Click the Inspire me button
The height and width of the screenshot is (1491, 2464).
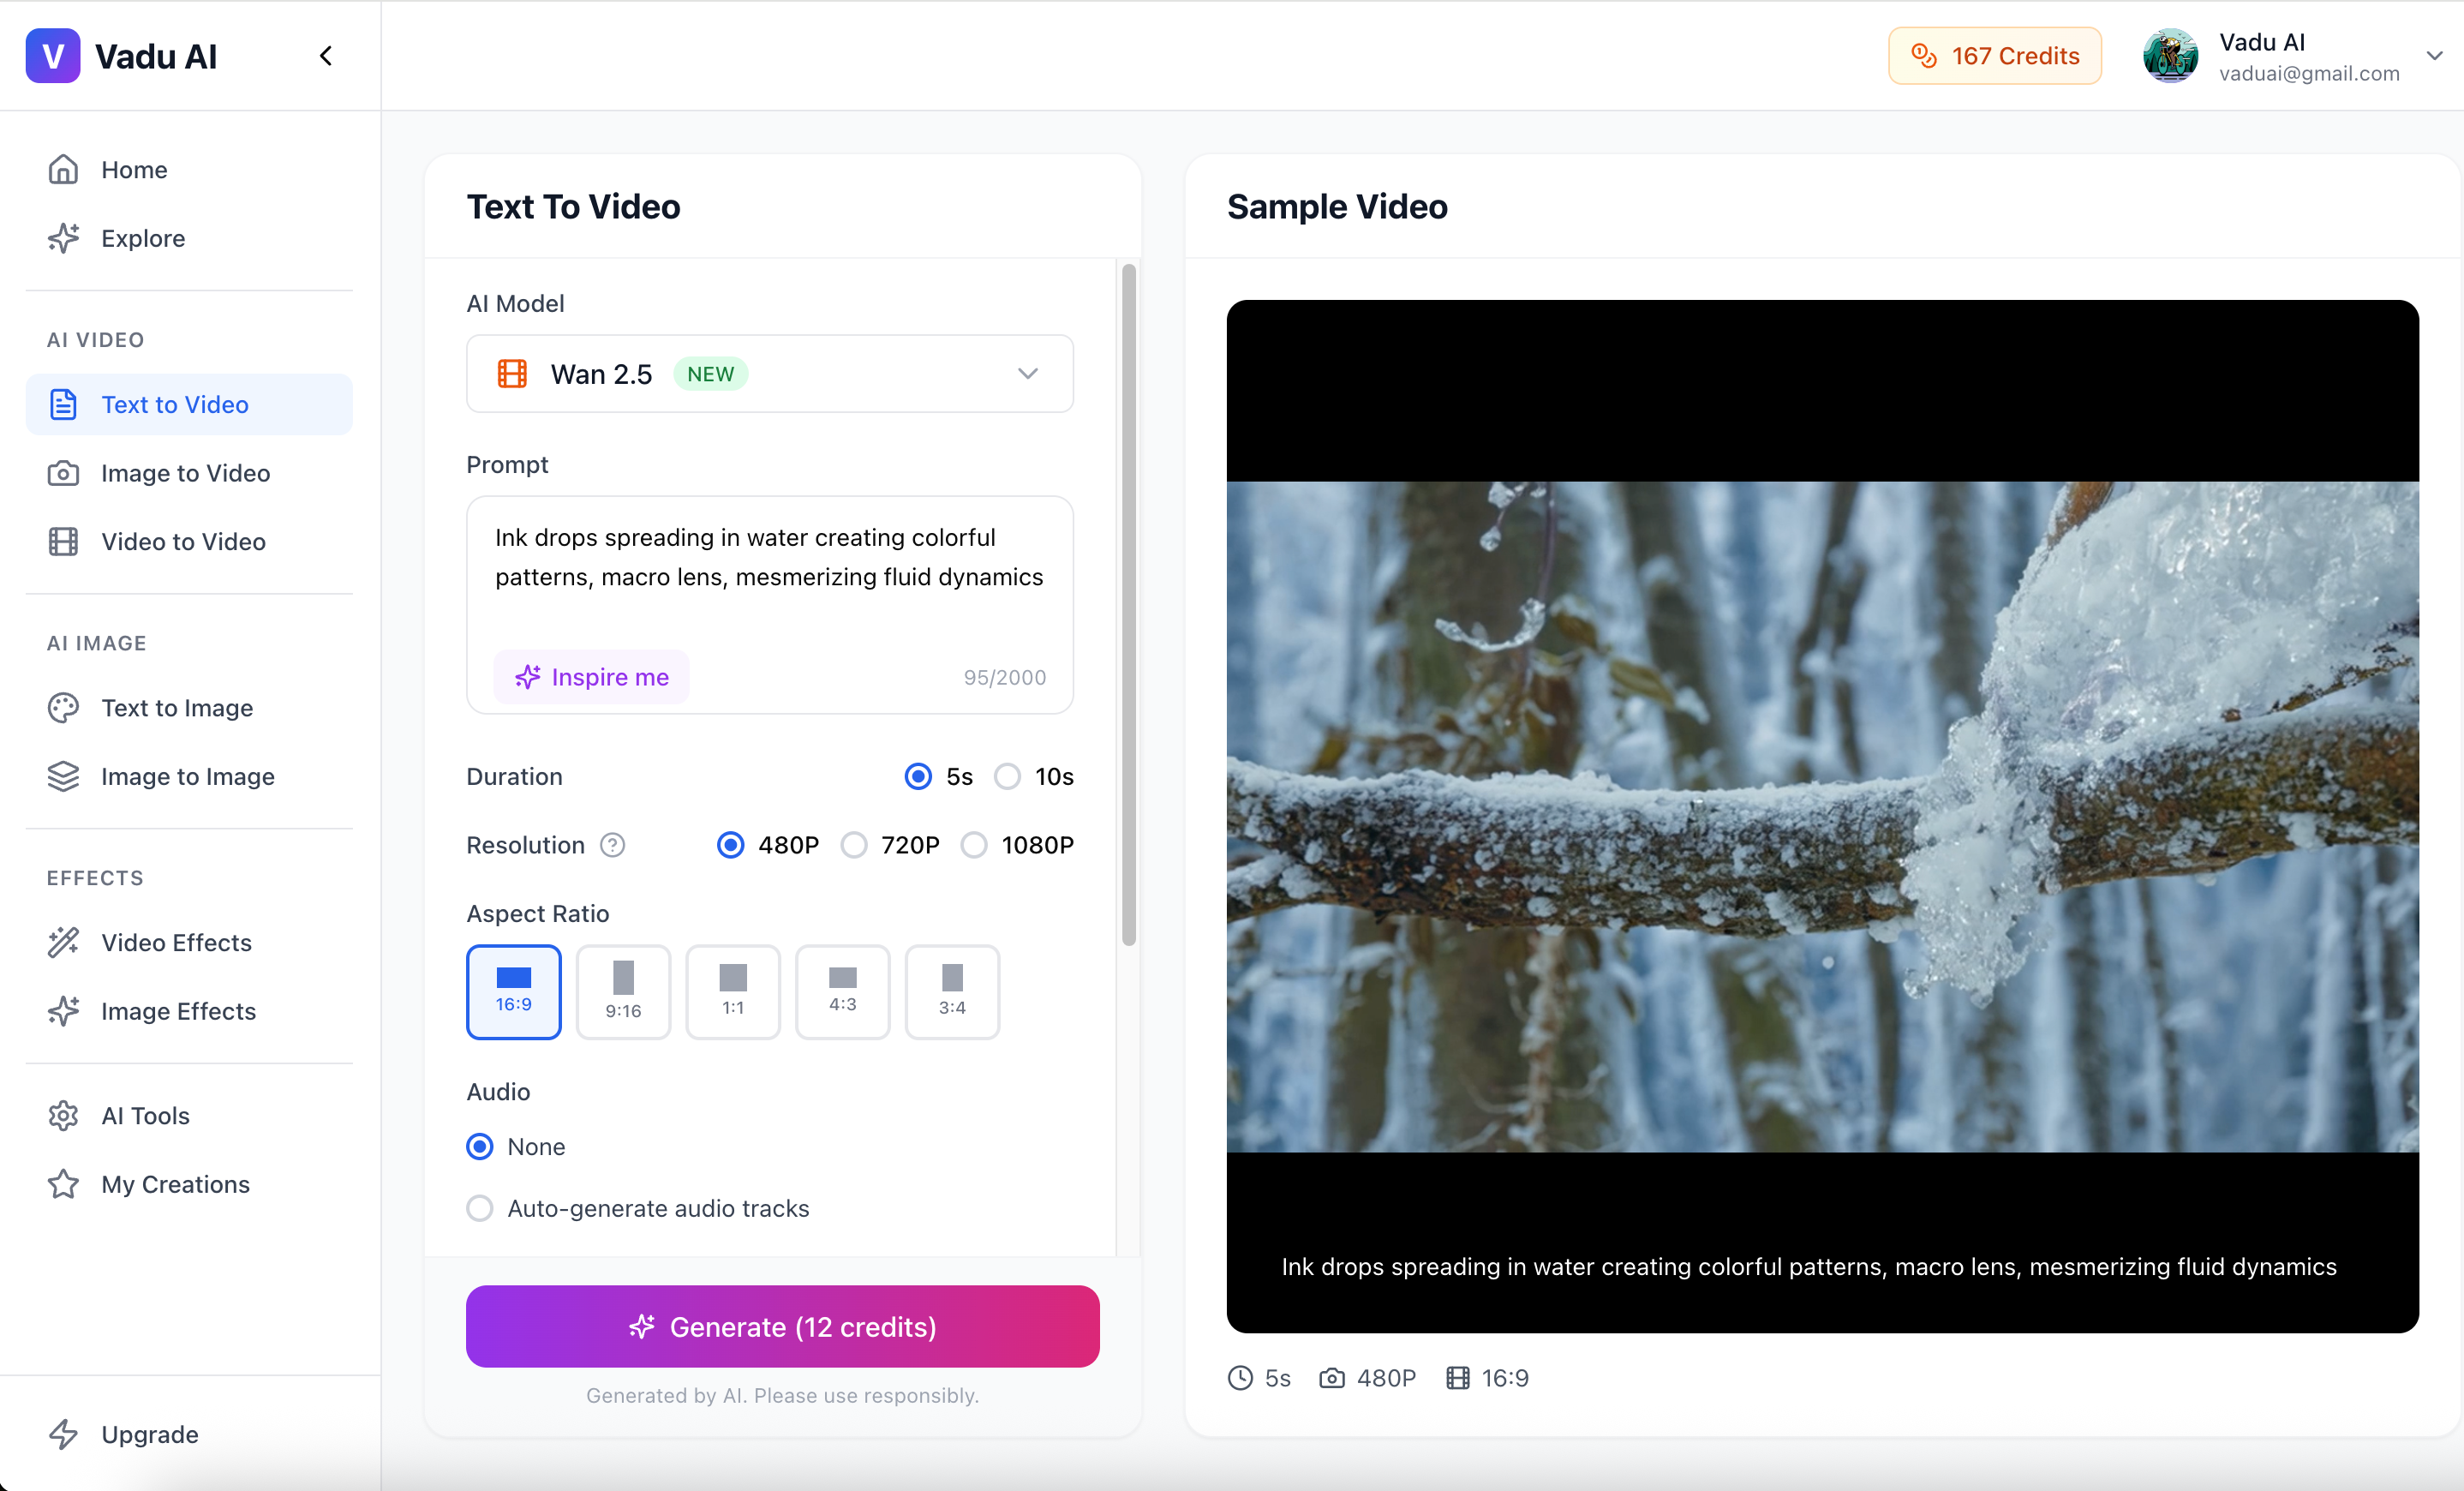591,677
